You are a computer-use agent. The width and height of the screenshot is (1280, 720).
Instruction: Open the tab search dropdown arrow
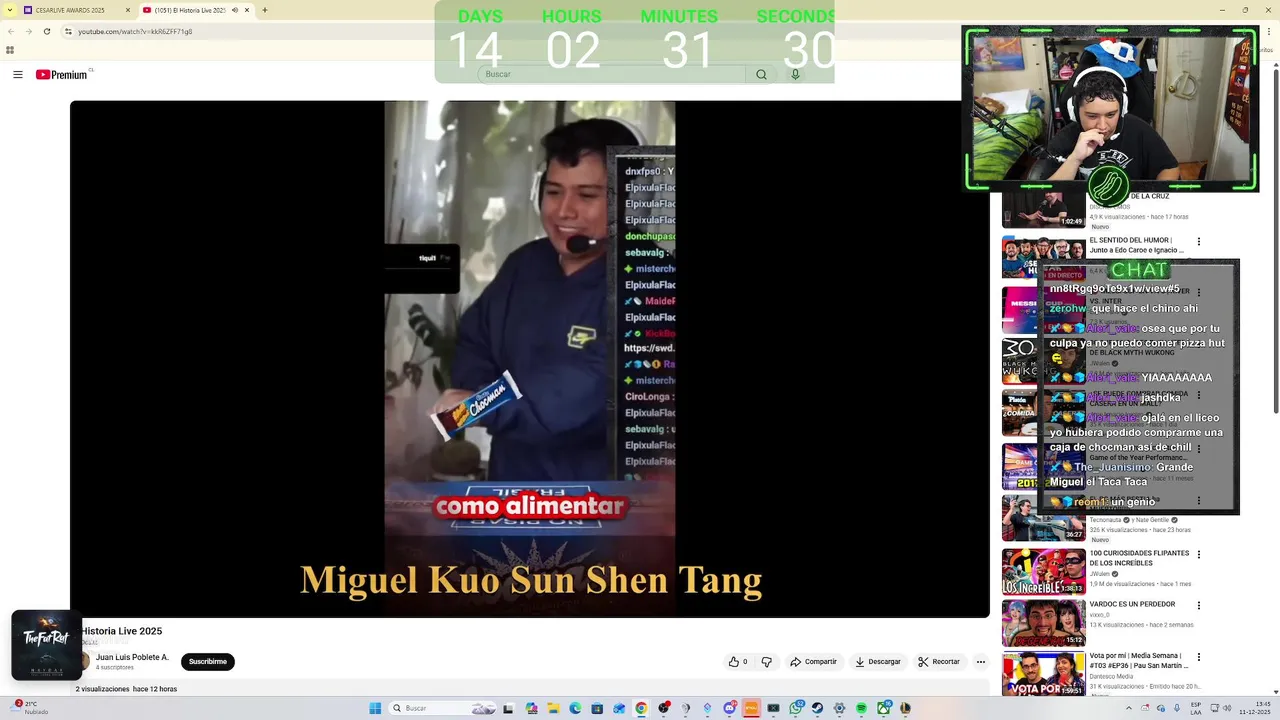(x=10, y=10)
